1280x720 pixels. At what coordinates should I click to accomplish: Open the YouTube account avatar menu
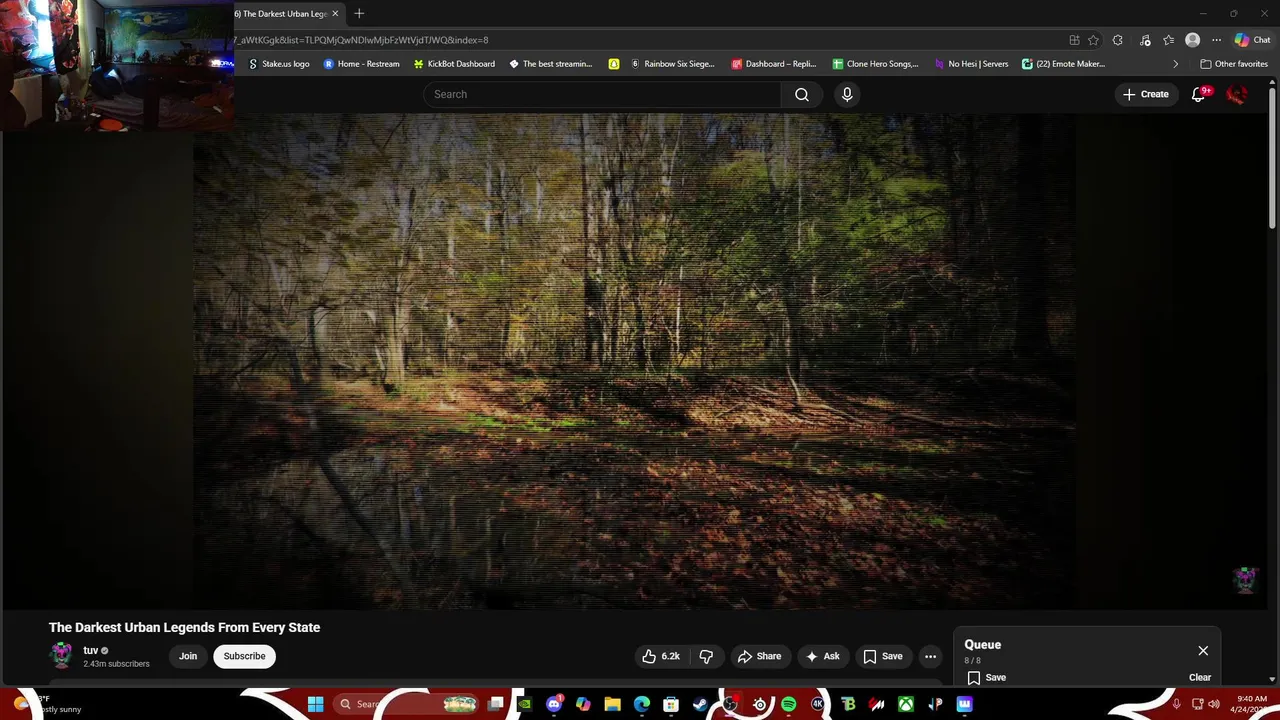(1237, 94)
